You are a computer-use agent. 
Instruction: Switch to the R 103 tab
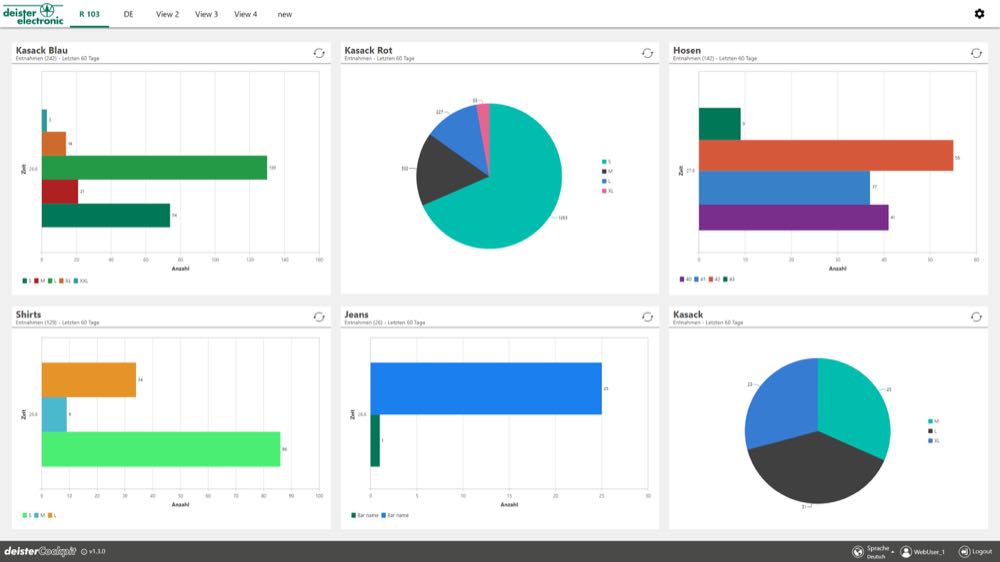(89, 14)
